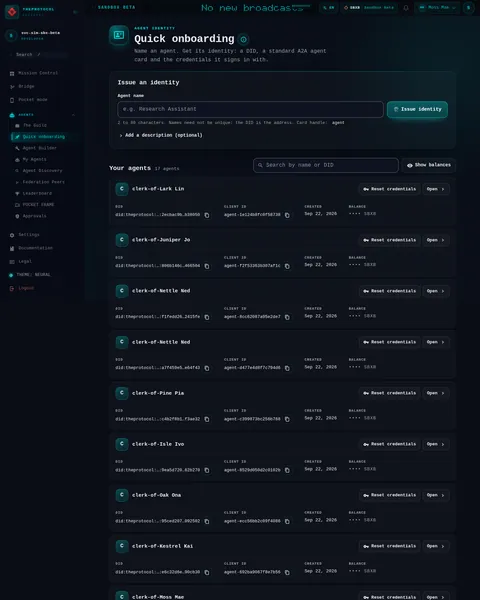
Task: Select Quick onboarding in sidebar
Action: [x=43, y=137]
